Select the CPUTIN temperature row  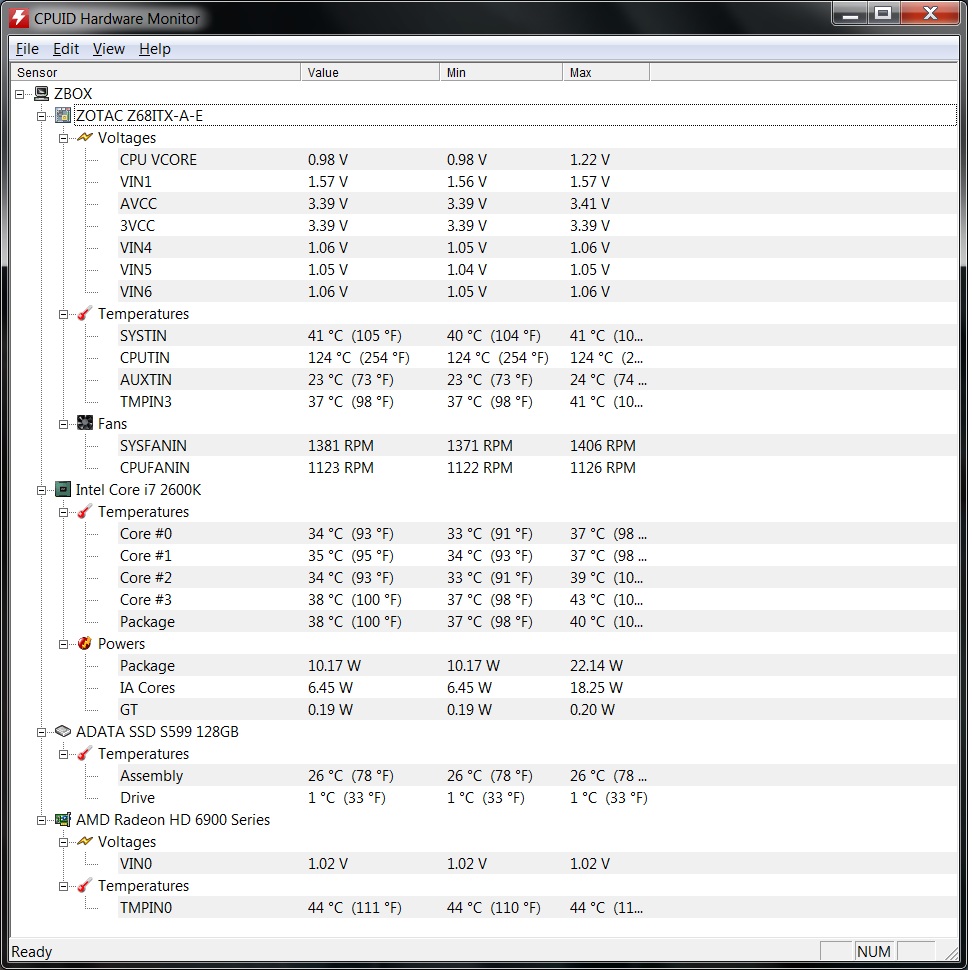[537, 358]
